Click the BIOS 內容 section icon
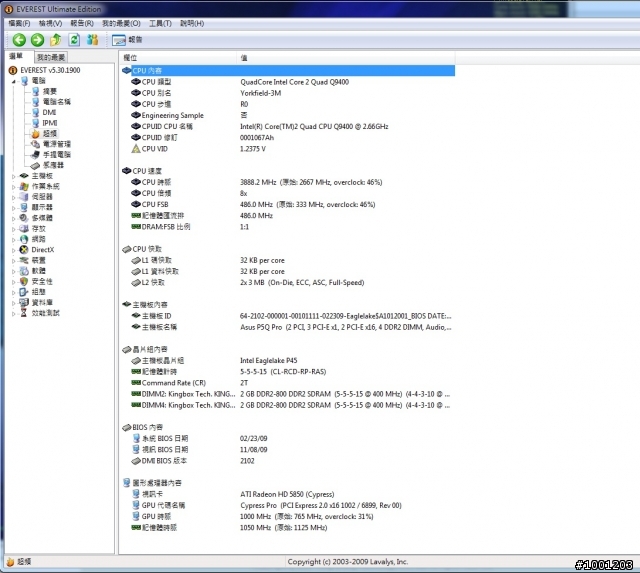Image resolution: width=640 pixels, height=573 pixels. click(127, 427)
